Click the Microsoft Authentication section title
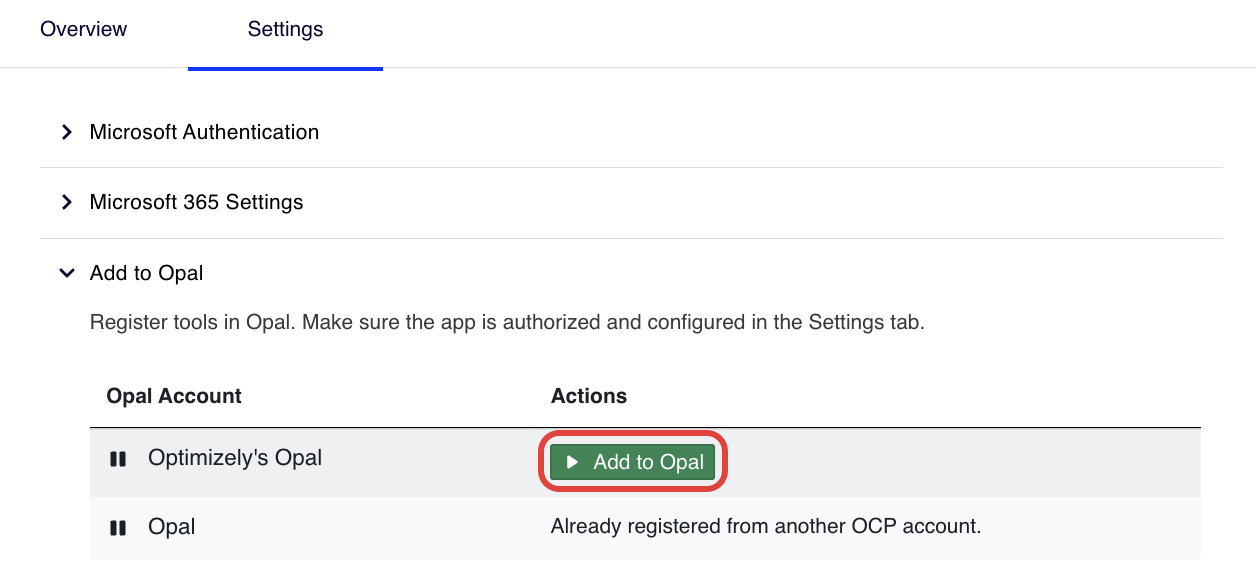The image size is (1256, 588). coord(204,132)
